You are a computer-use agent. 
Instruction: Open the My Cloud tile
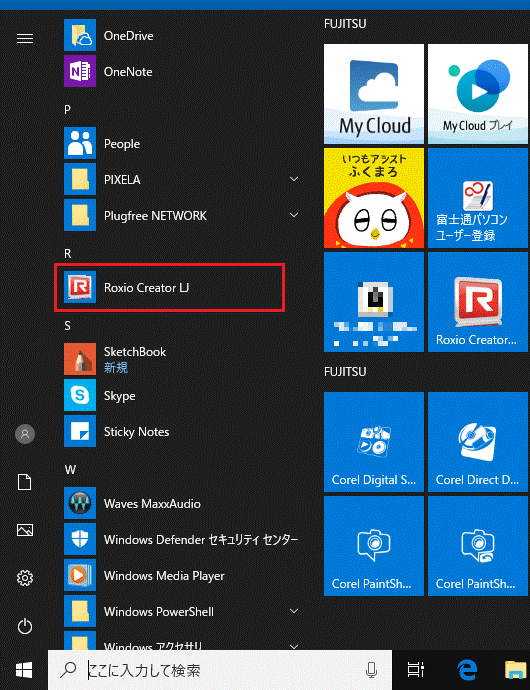point(374,94)
